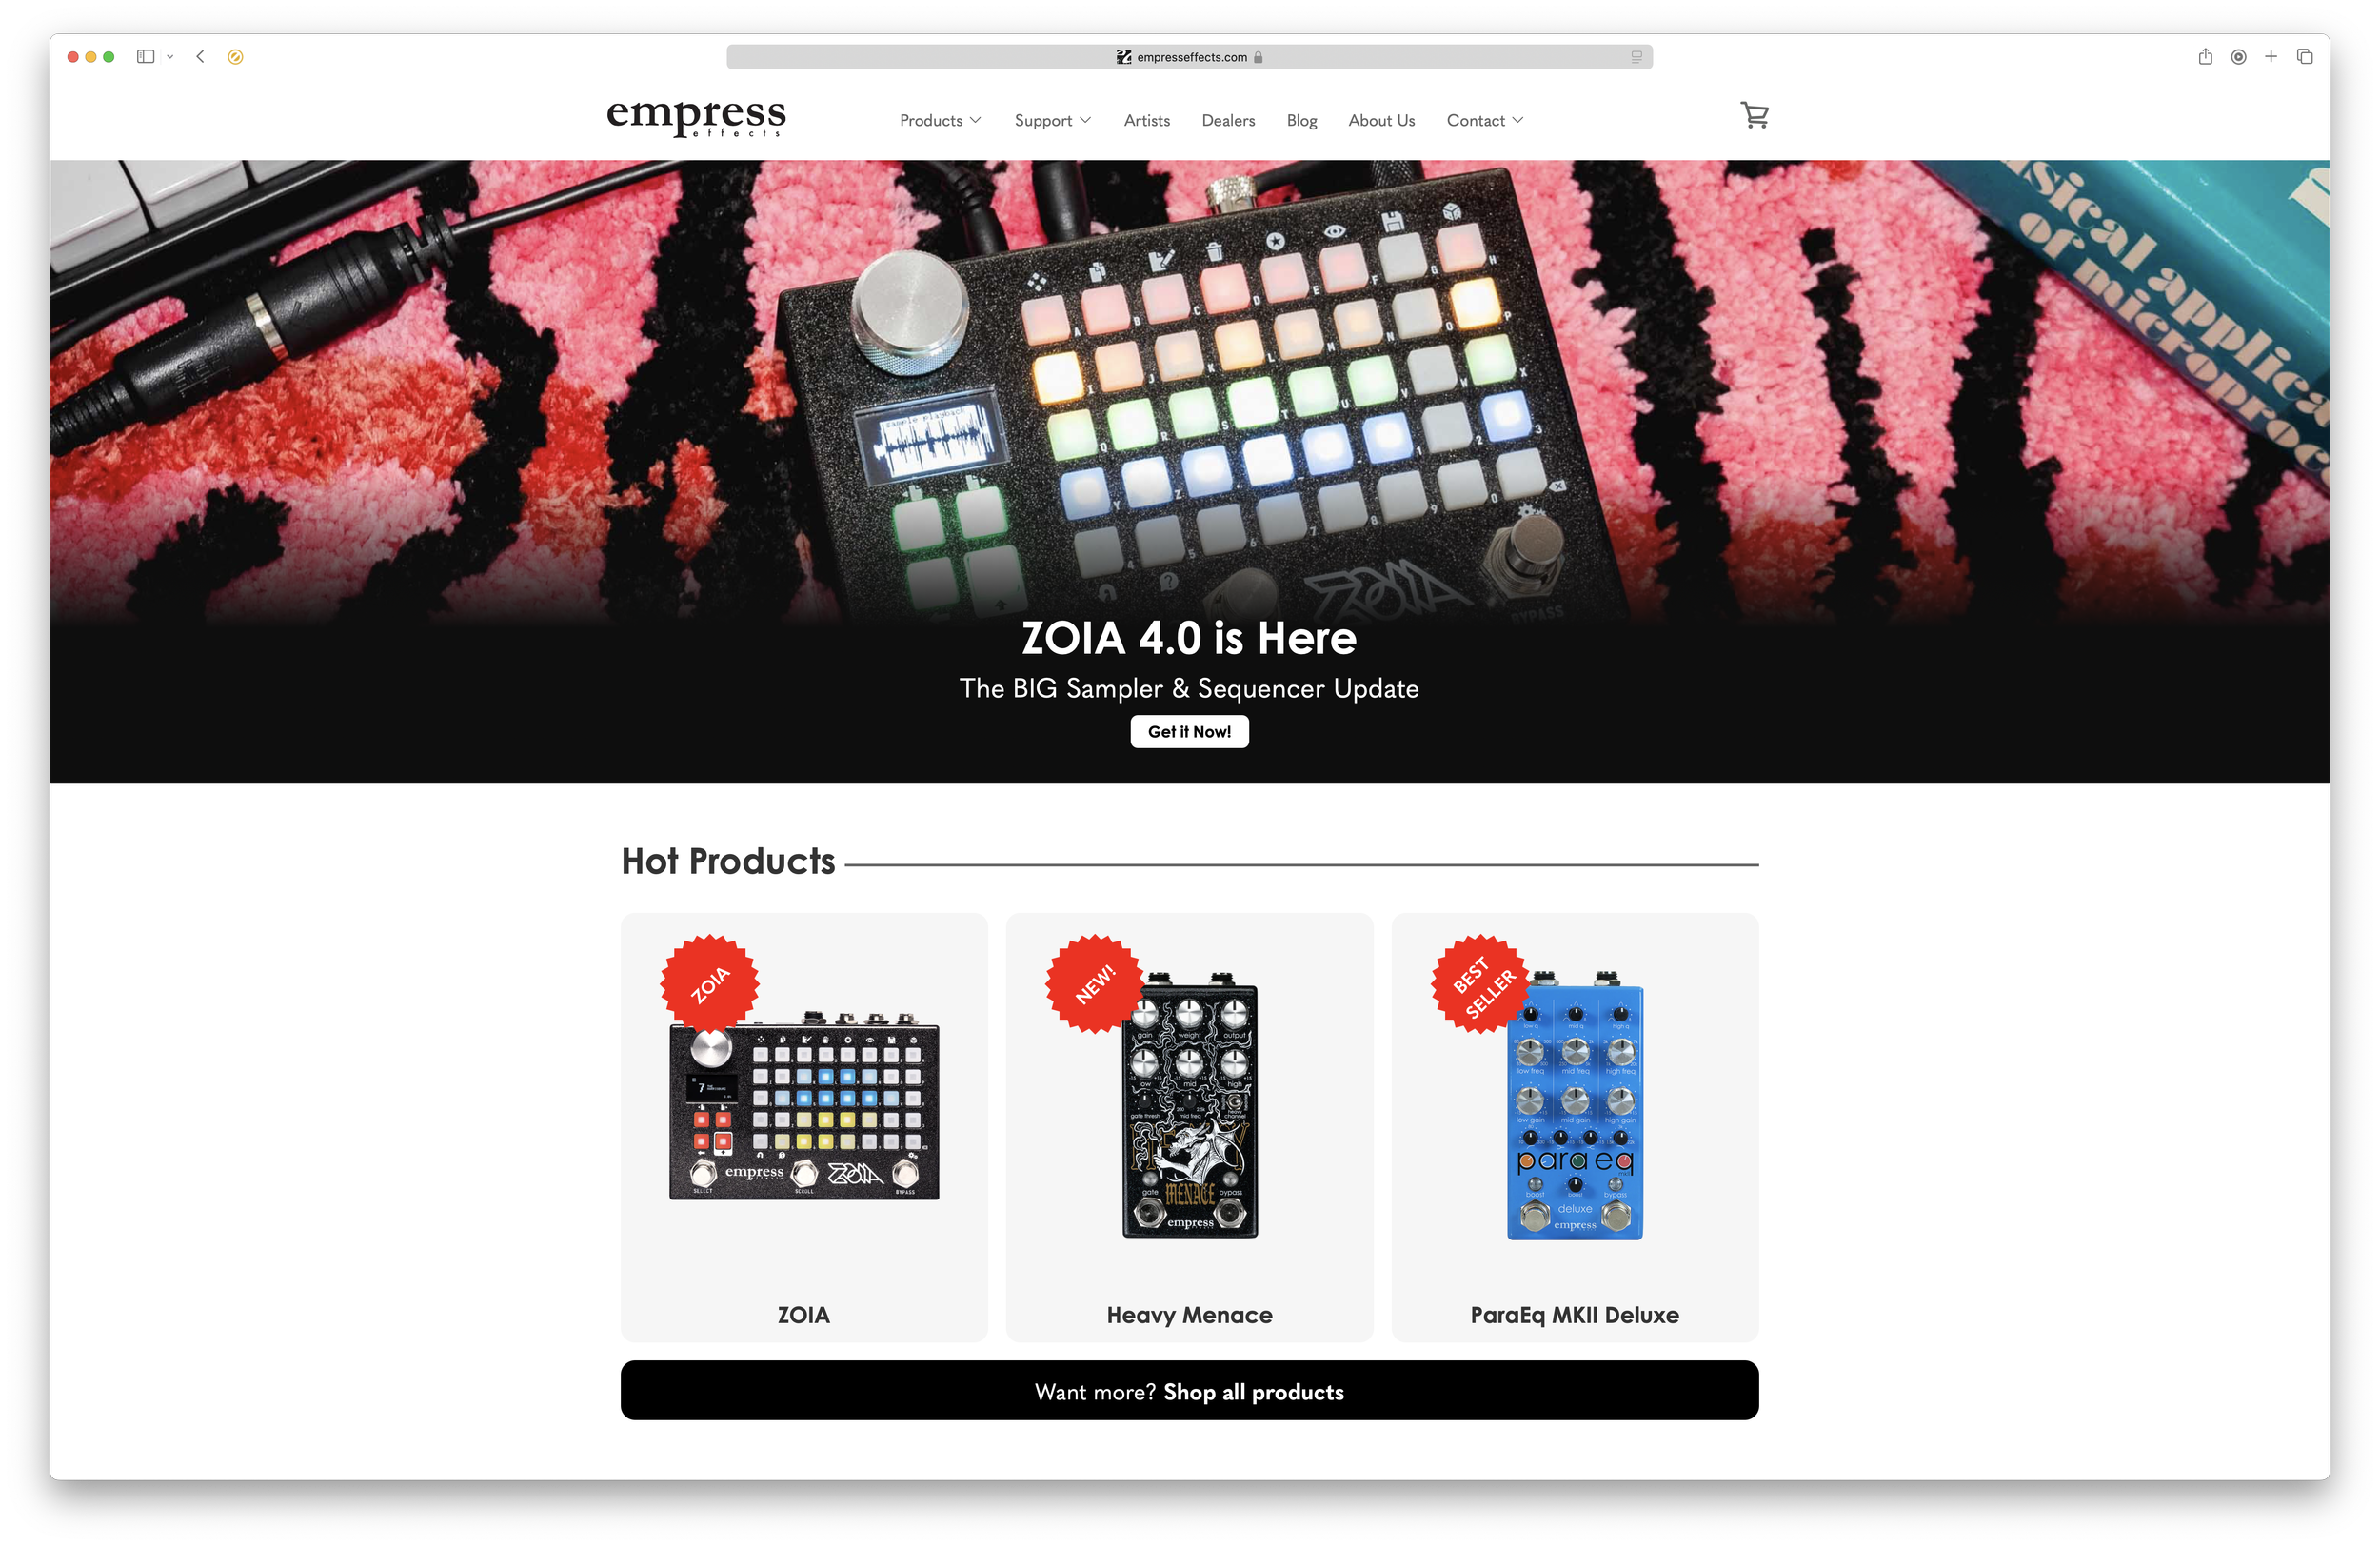
Task: Open a new tab with plus icon
Action: [x=2271, y=57]
